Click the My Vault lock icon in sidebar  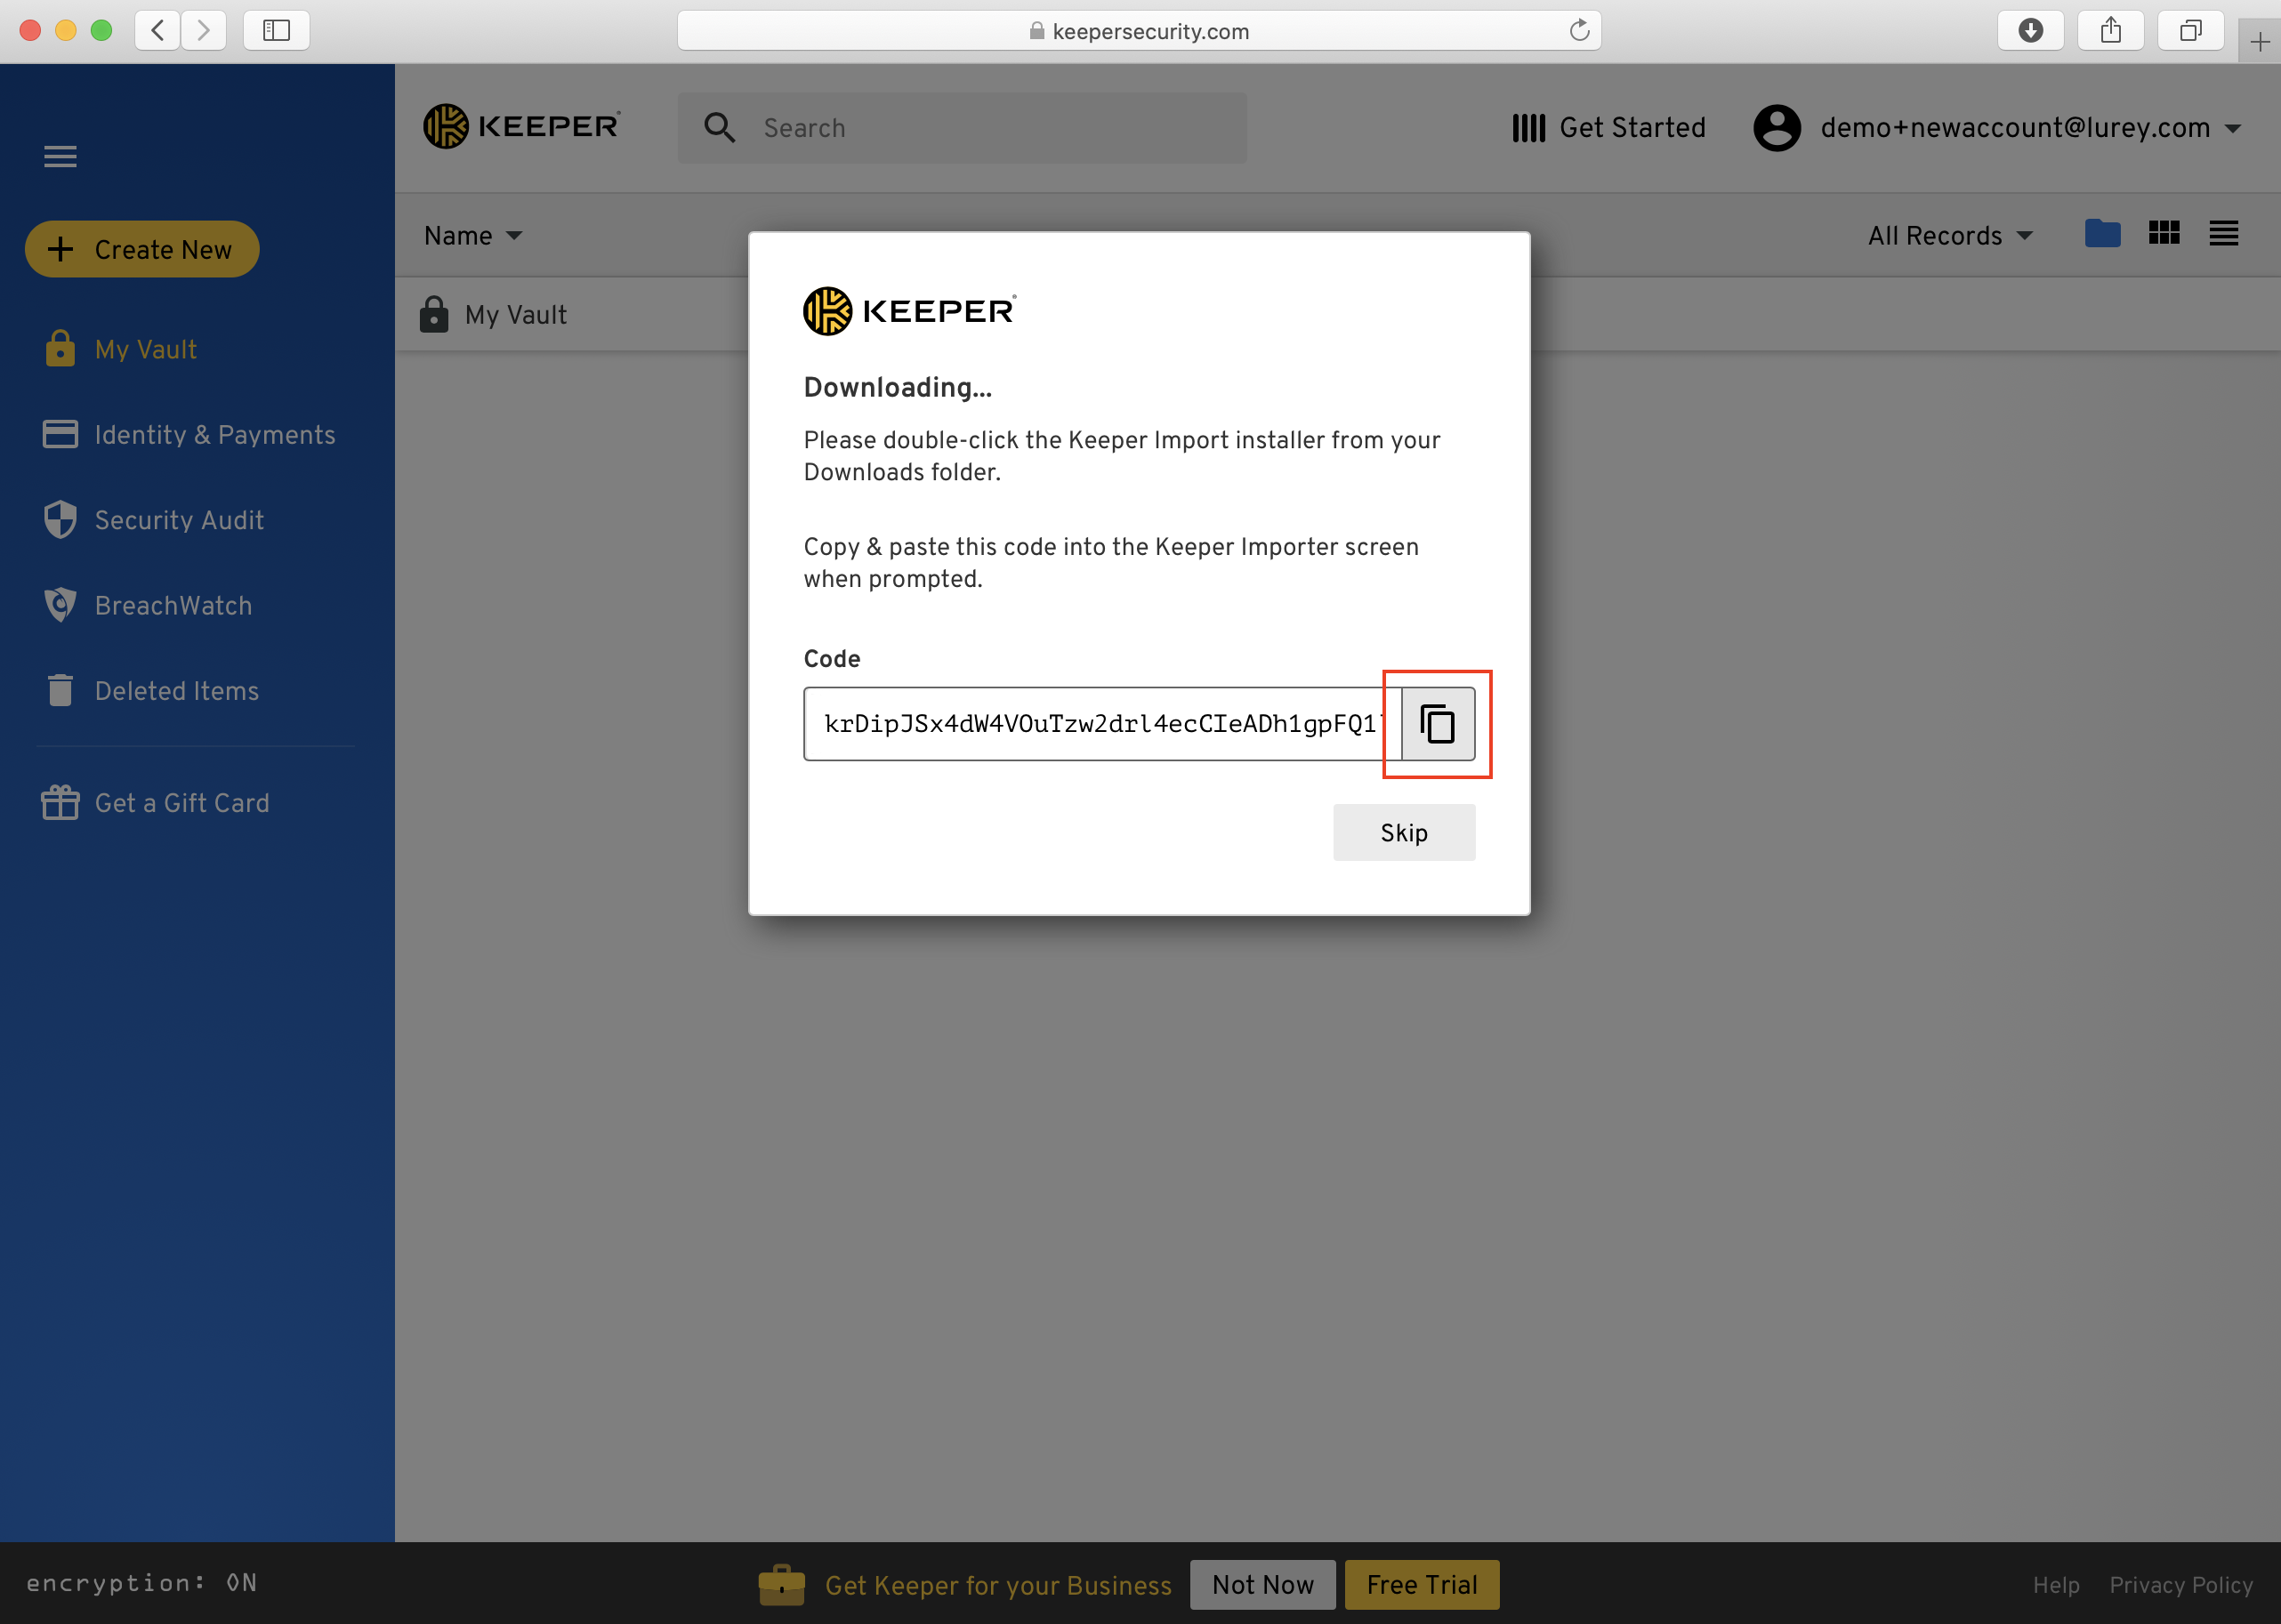(x=60, y=348)
